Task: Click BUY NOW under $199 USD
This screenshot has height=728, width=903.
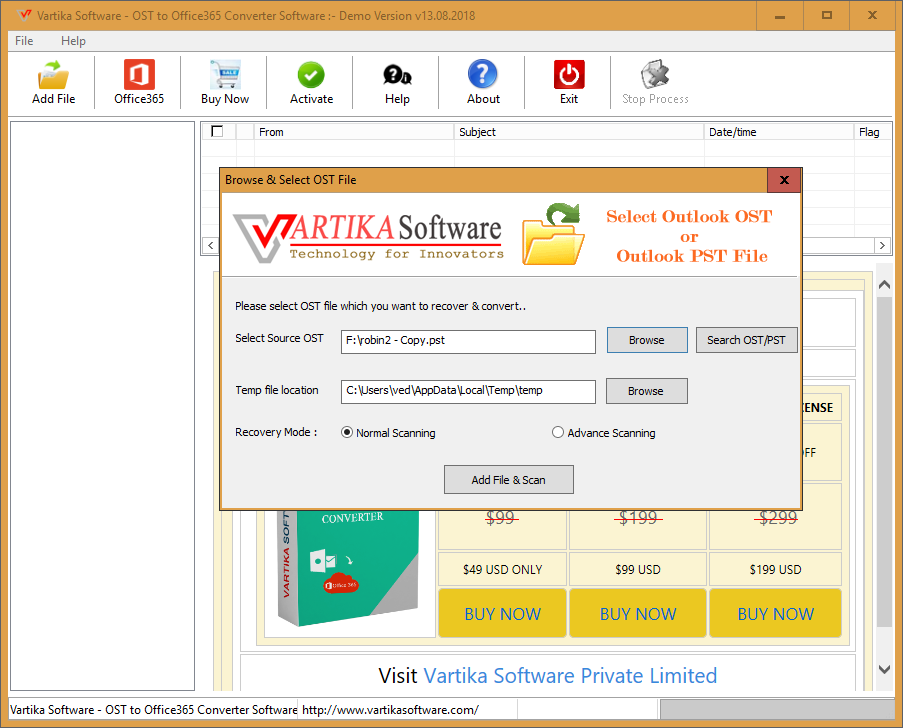Action: [775, 613]
